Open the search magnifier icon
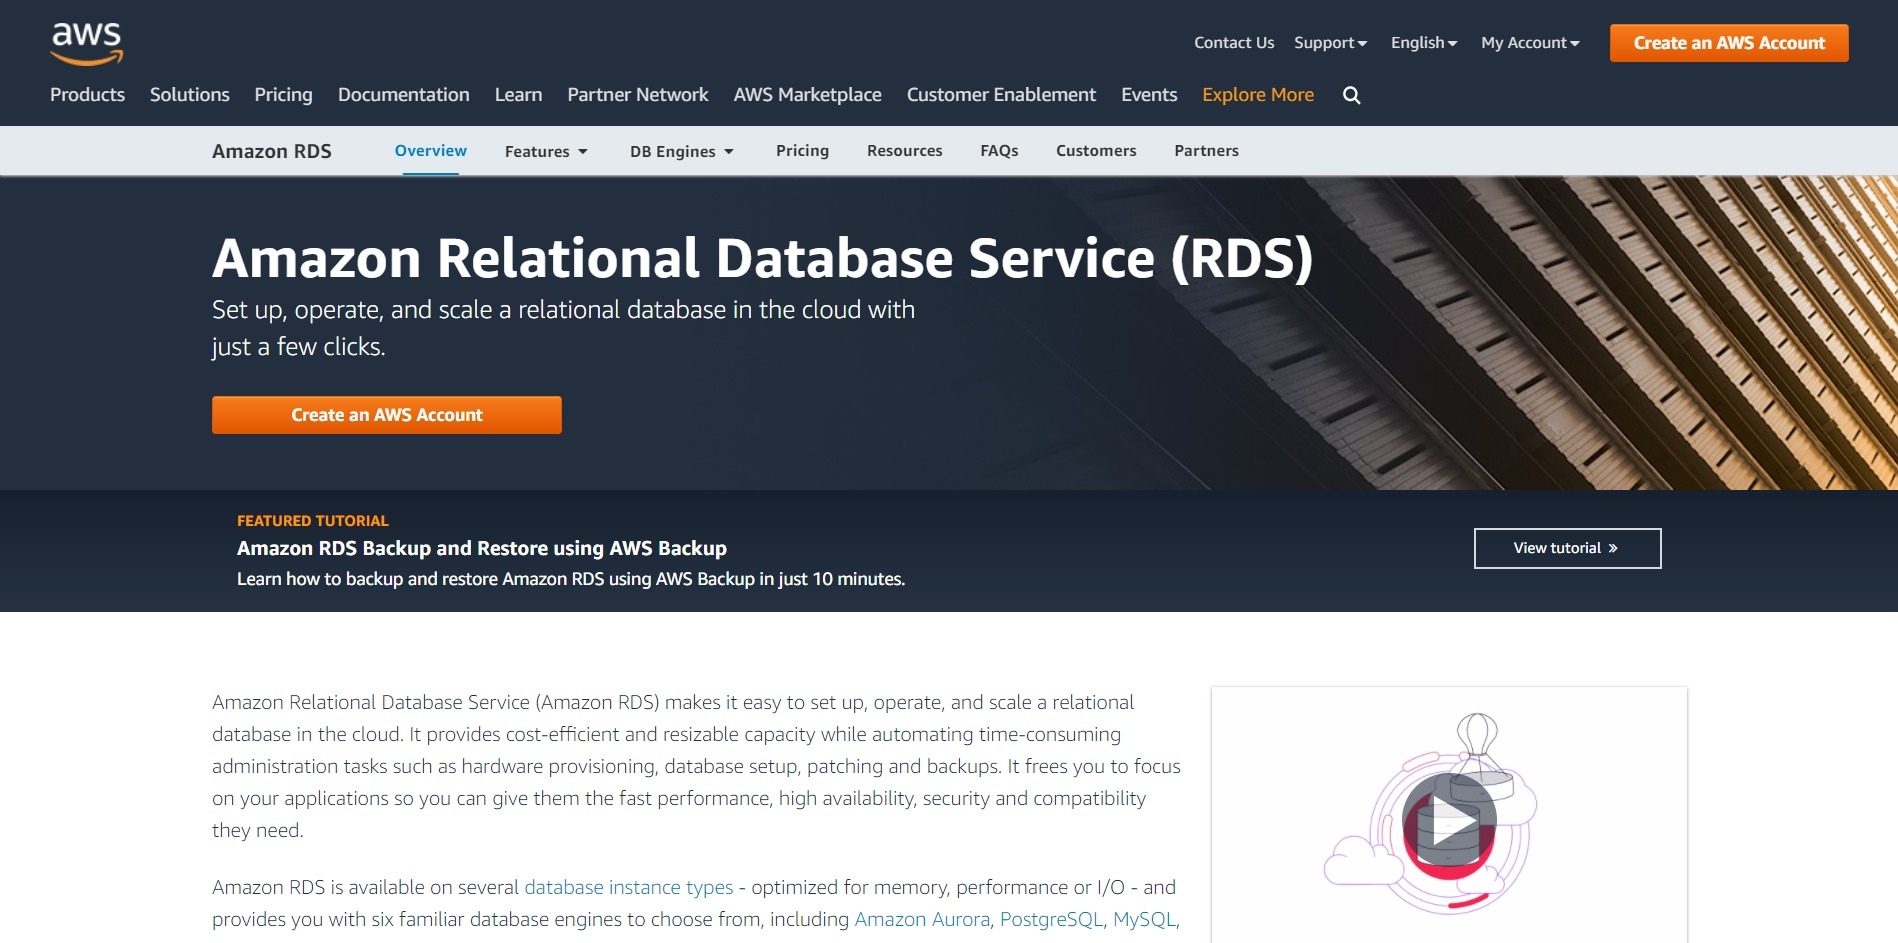Image resolution: width=1898 pixels, height=943 pixels. [x=1351, y=95]
